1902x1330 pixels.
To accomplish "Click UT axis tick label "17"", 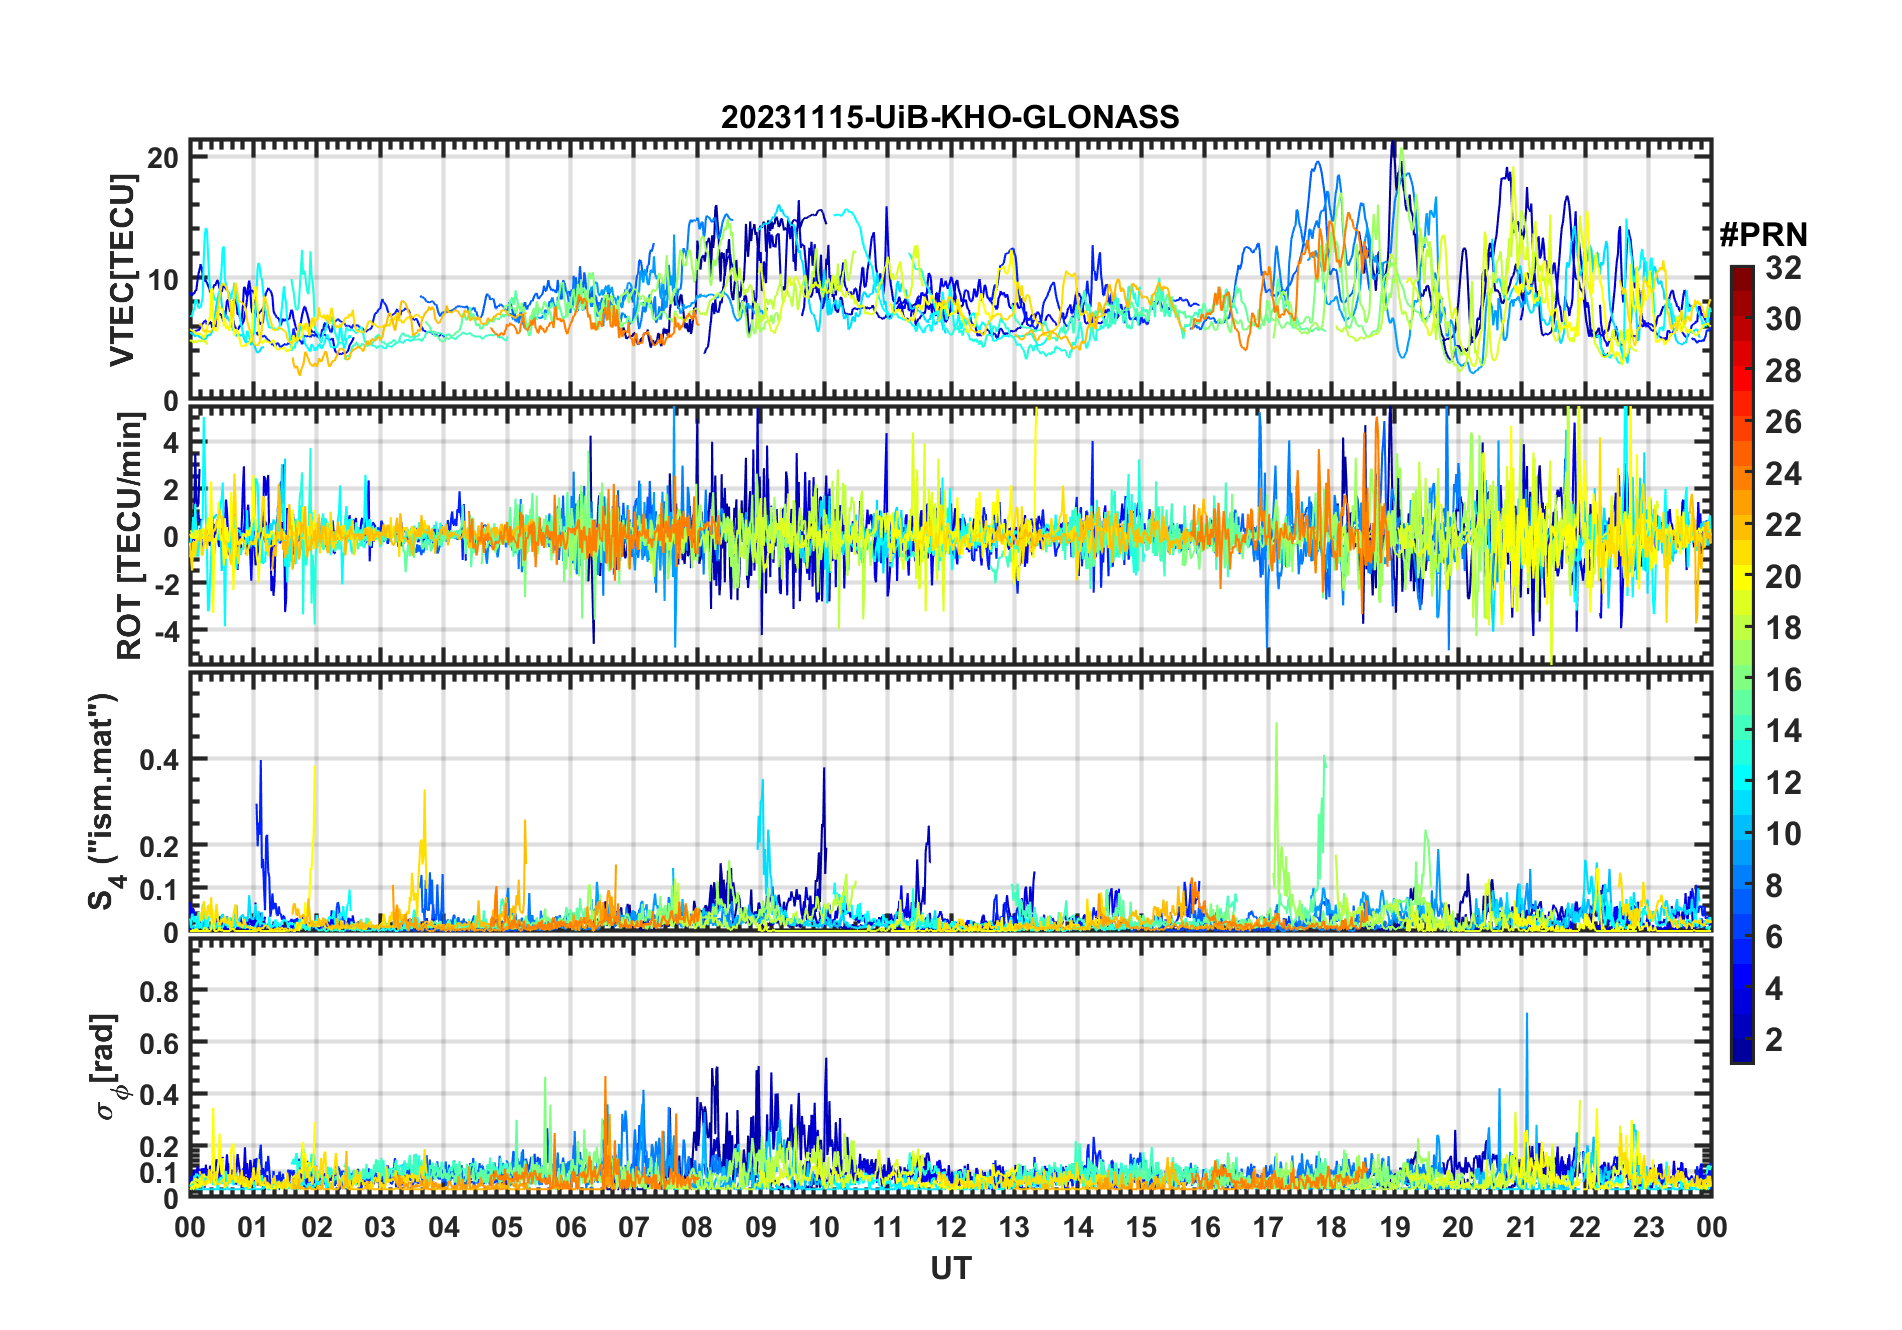I will [1268, 1227].
